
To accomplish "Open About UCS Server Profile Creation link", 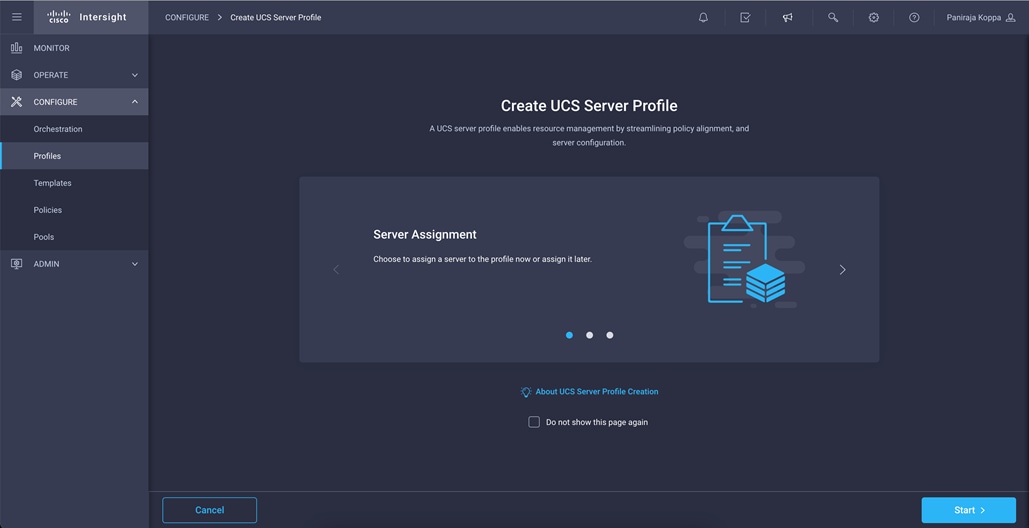I will click(597, 392).
